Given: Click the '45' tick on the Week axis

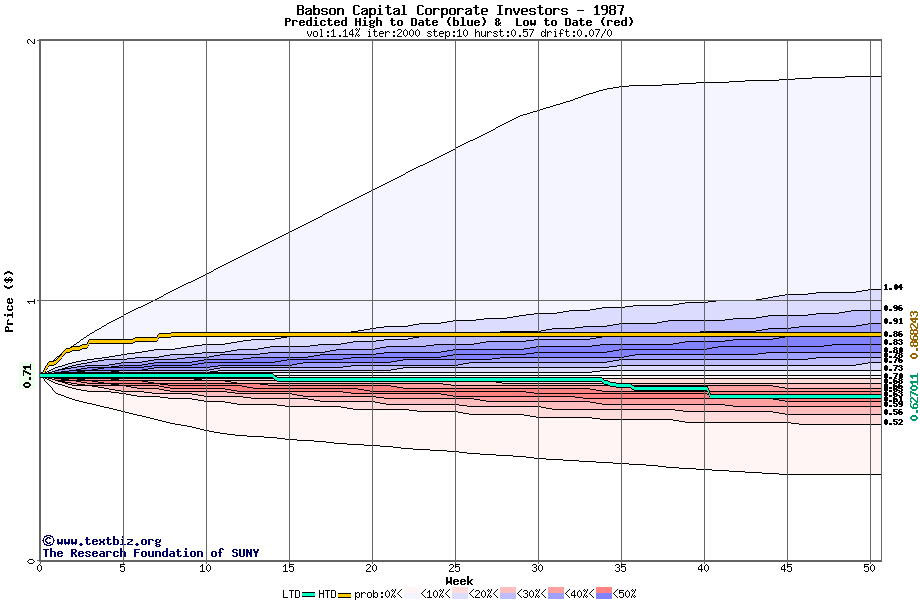Looking at the screenshot, I should (787, 568).
